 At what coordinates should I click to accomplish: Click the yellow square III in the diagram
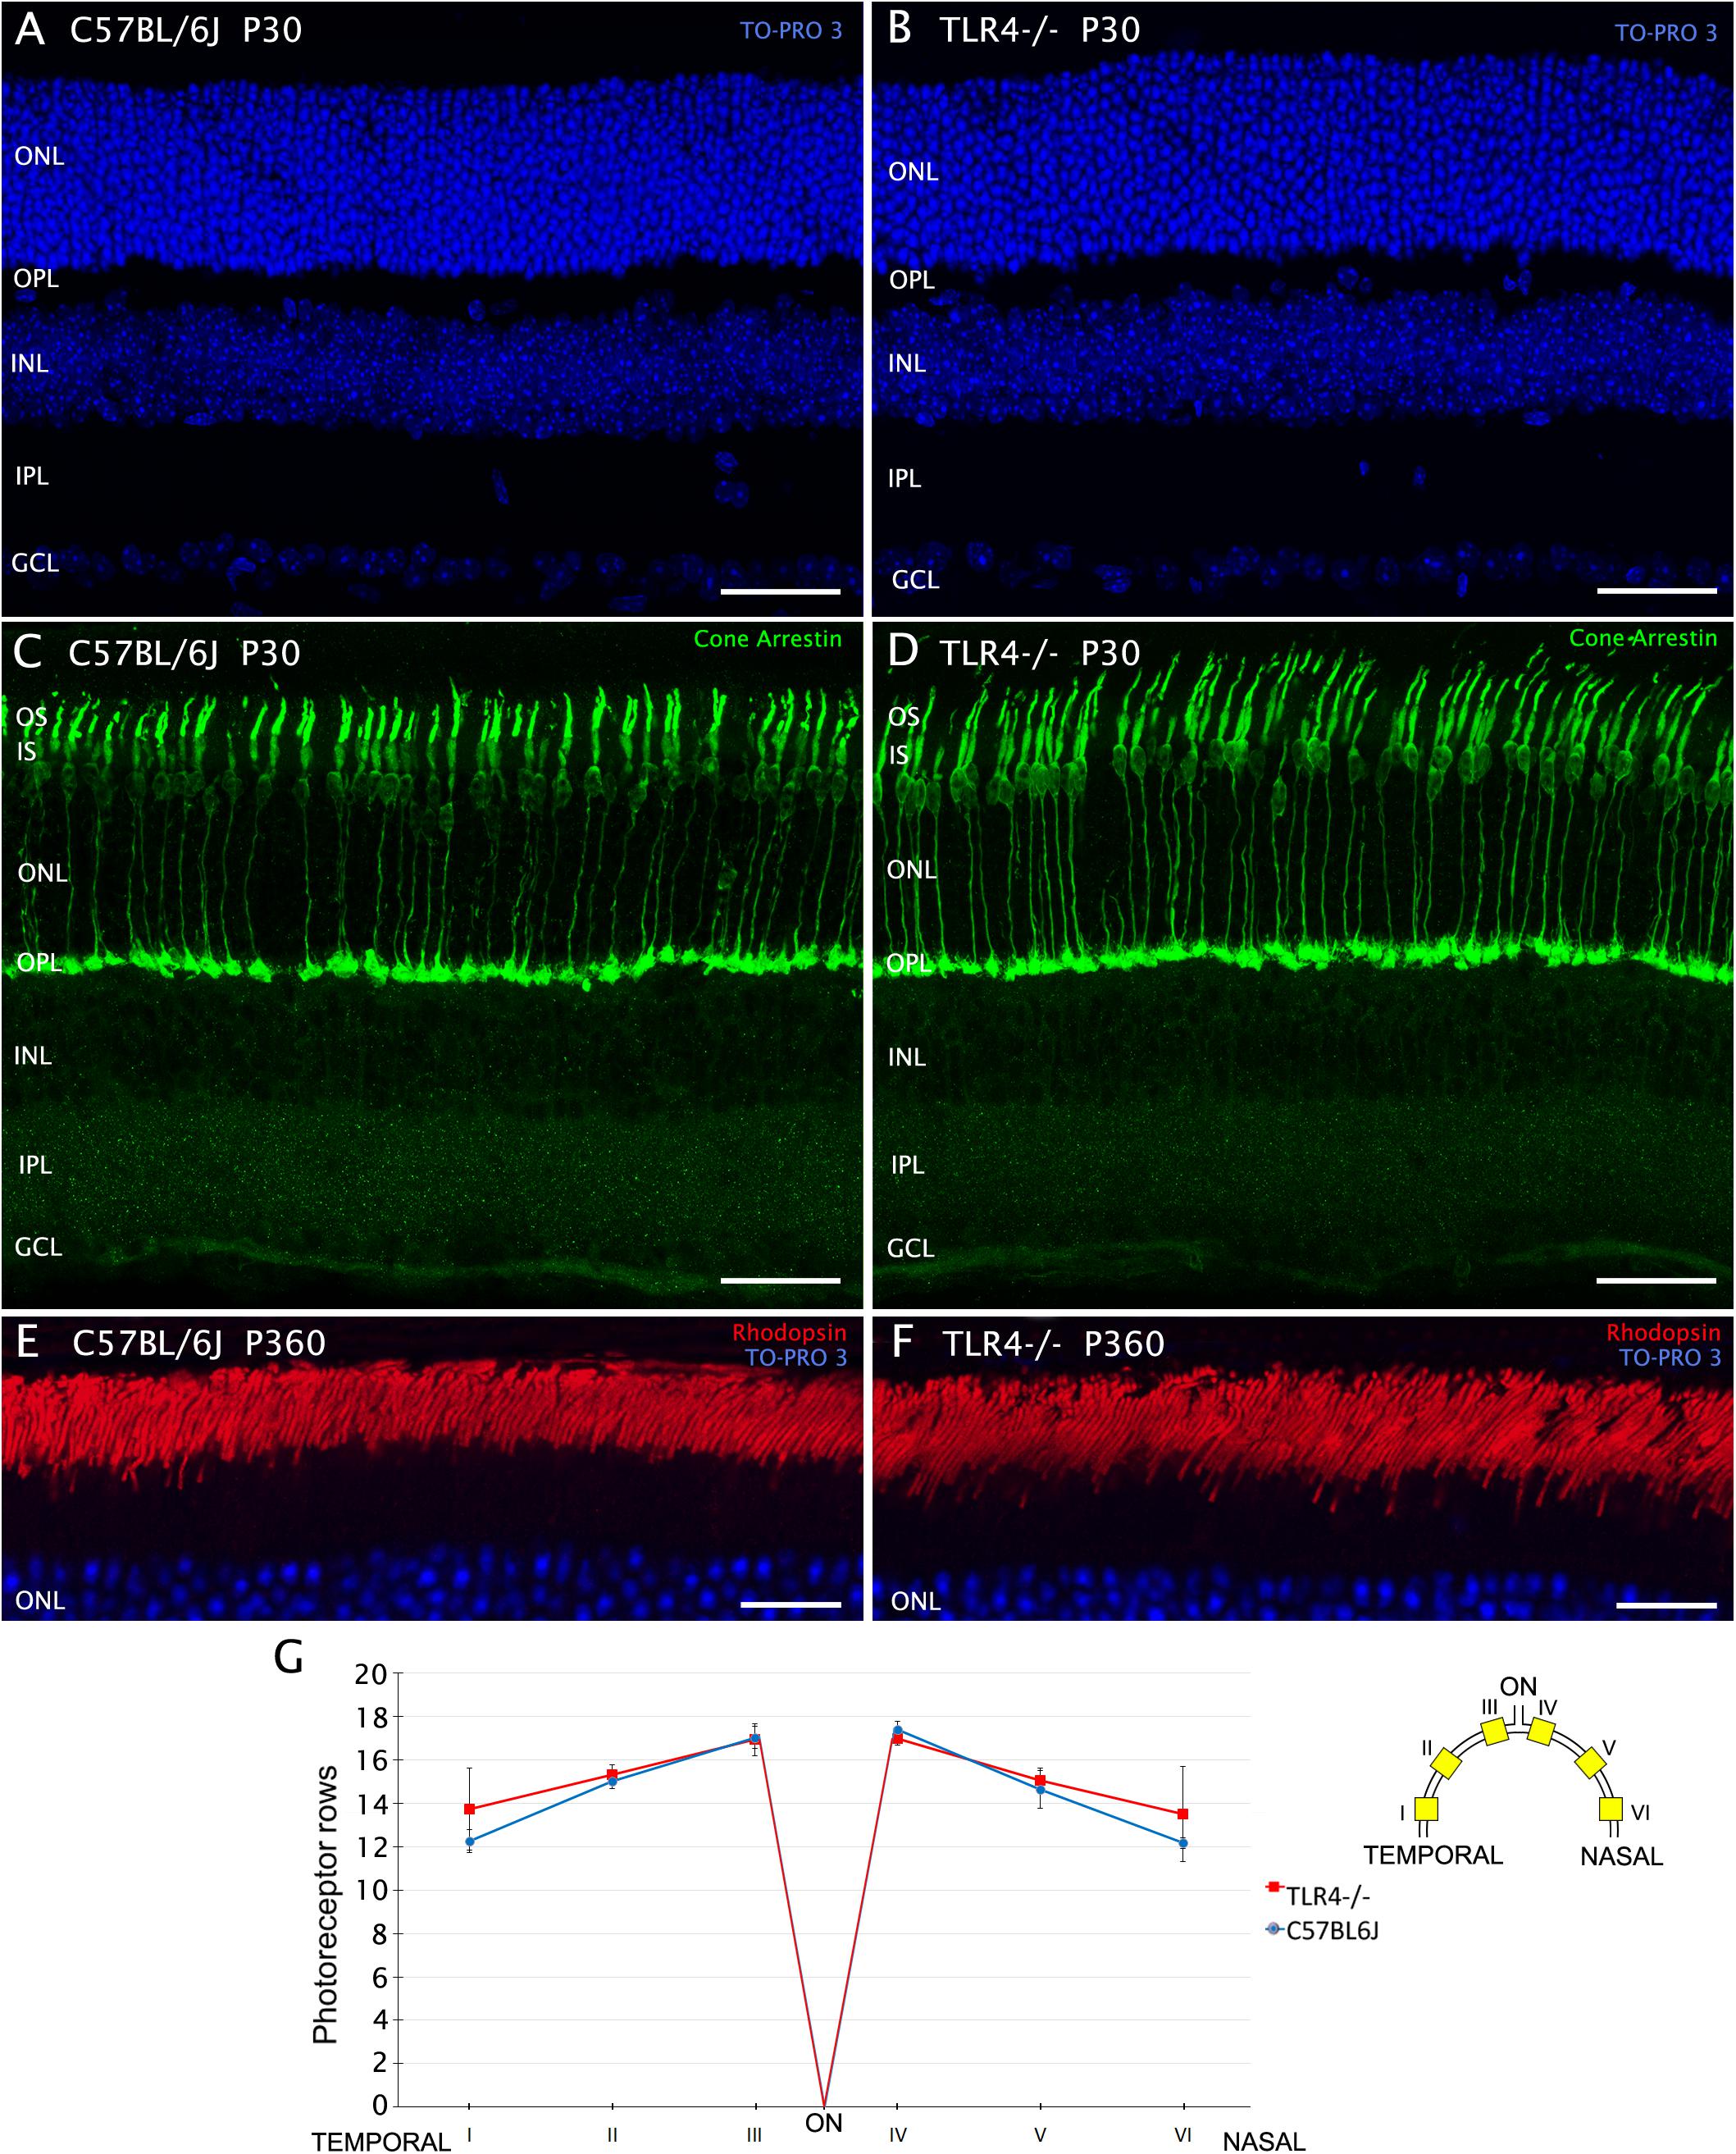click(1494, 1731)
